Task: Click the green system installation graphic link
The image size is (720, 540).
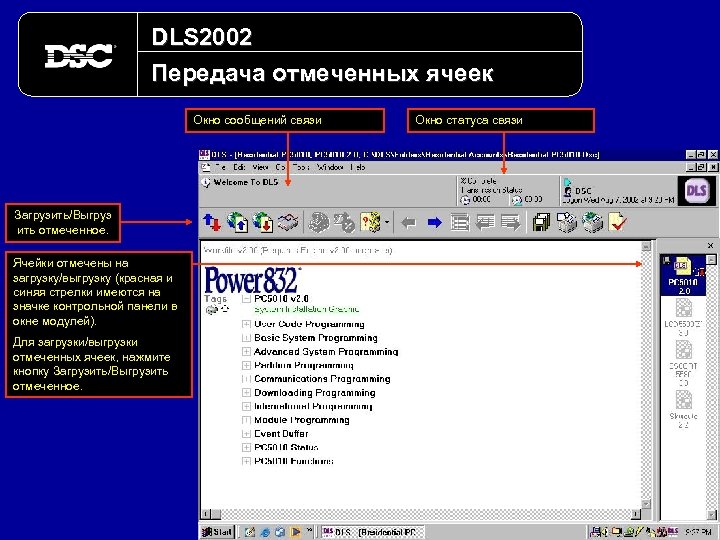Action: coord(307,309)
